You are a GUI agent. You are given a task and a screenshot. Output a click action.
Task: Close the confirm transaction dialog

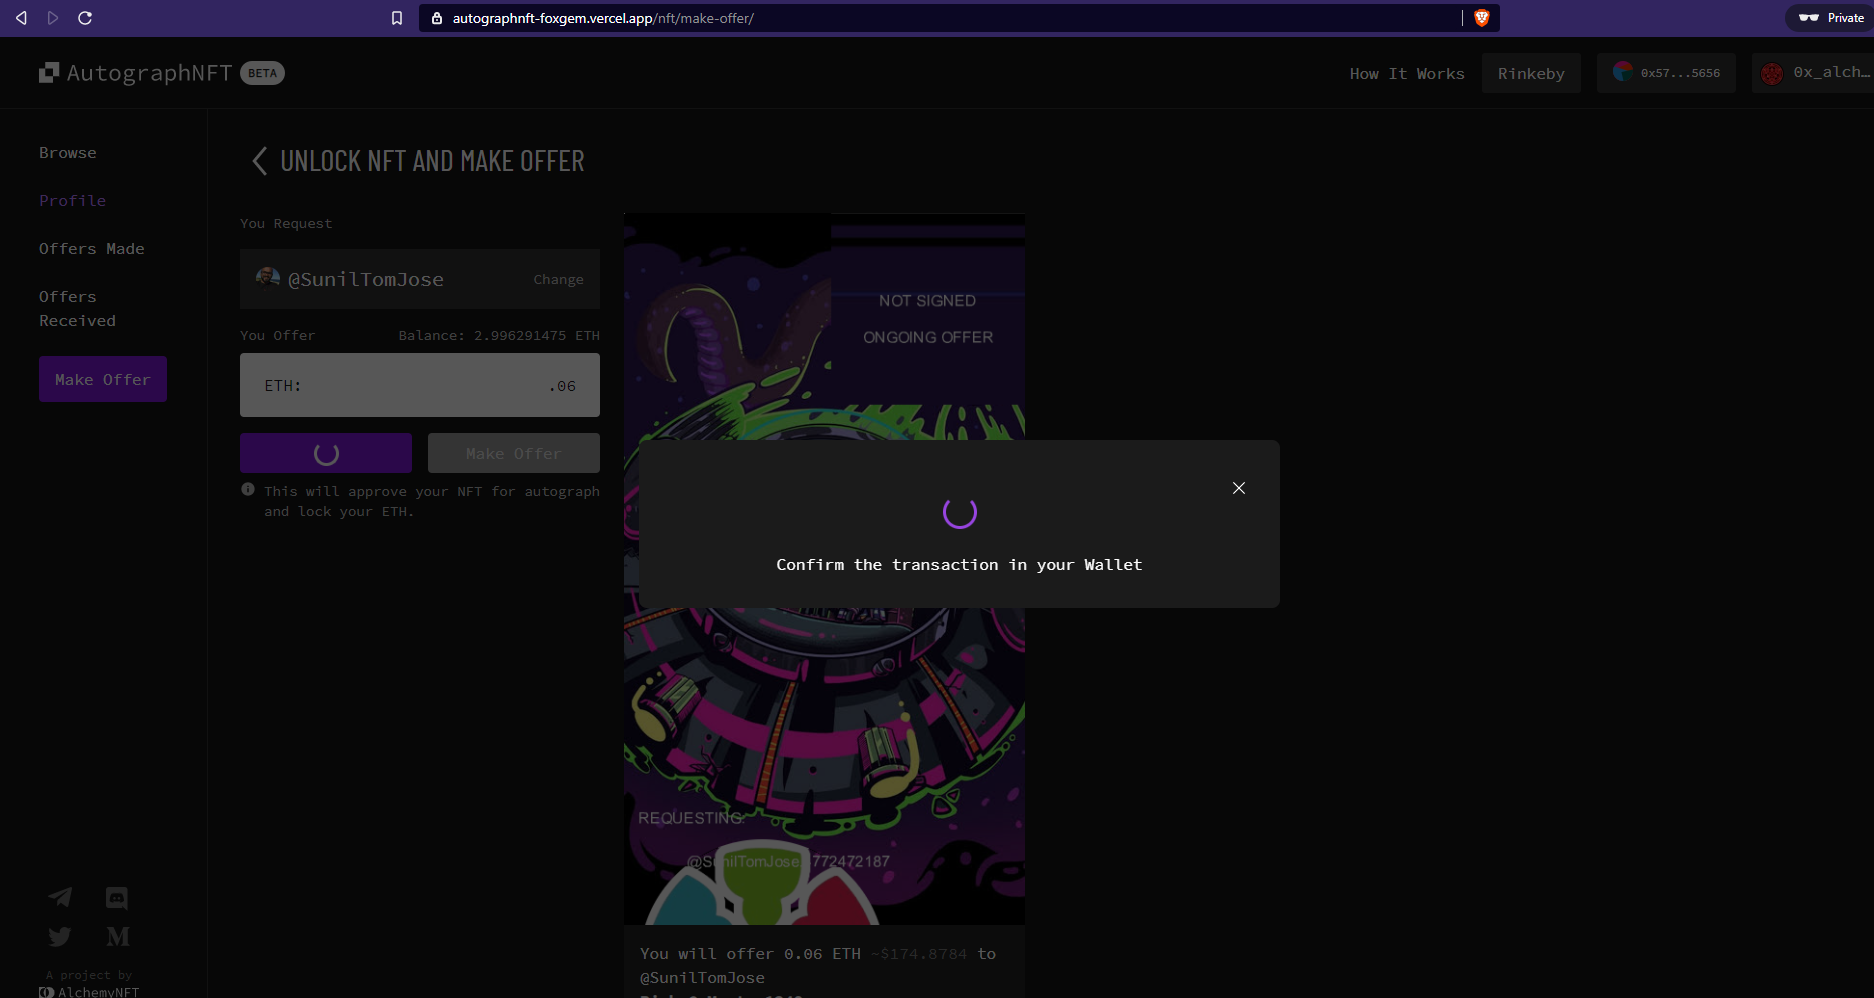point(1239,488)
